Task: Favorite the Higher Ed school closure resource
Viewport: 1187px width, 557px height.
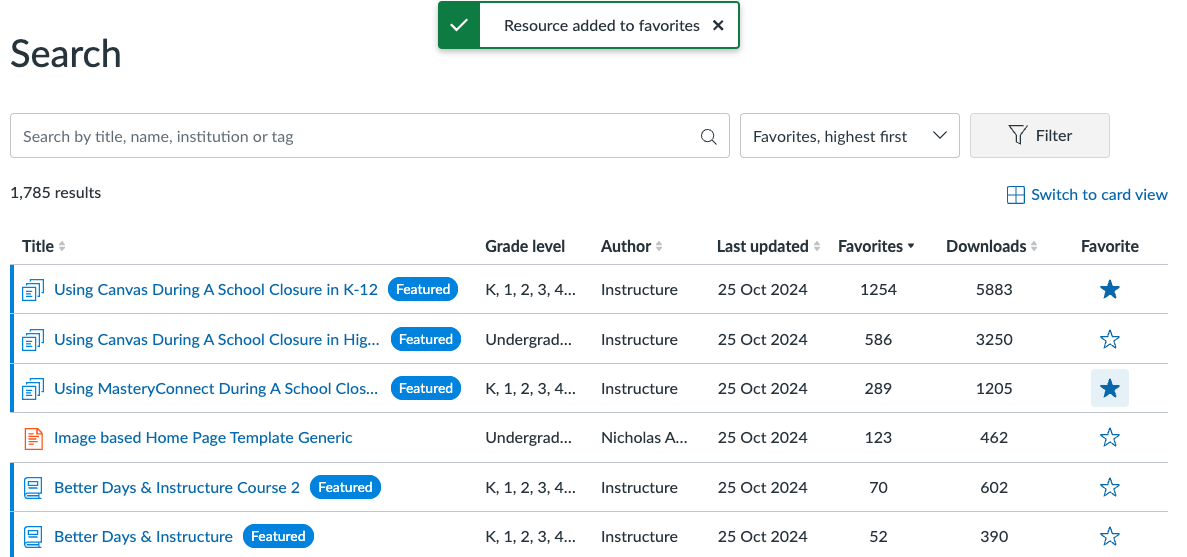Action: point(1109,340)
